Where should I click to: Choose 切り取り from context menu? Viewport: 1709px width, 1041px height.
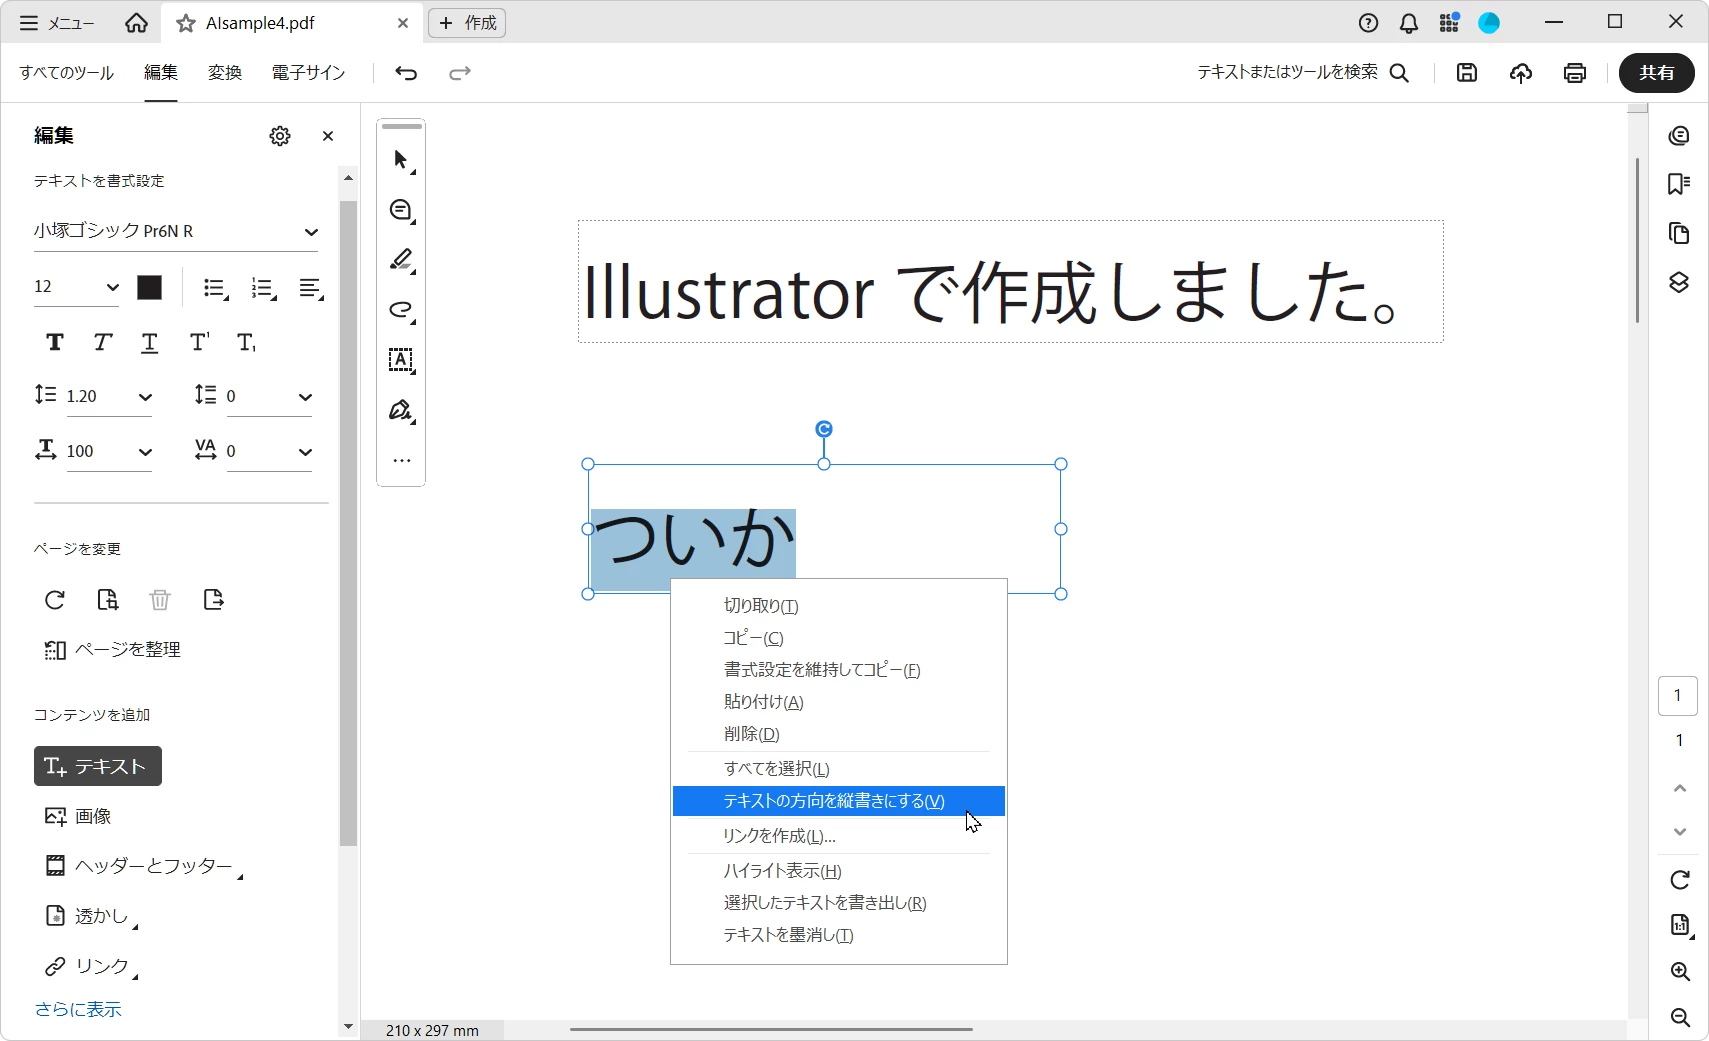(838, 606)
